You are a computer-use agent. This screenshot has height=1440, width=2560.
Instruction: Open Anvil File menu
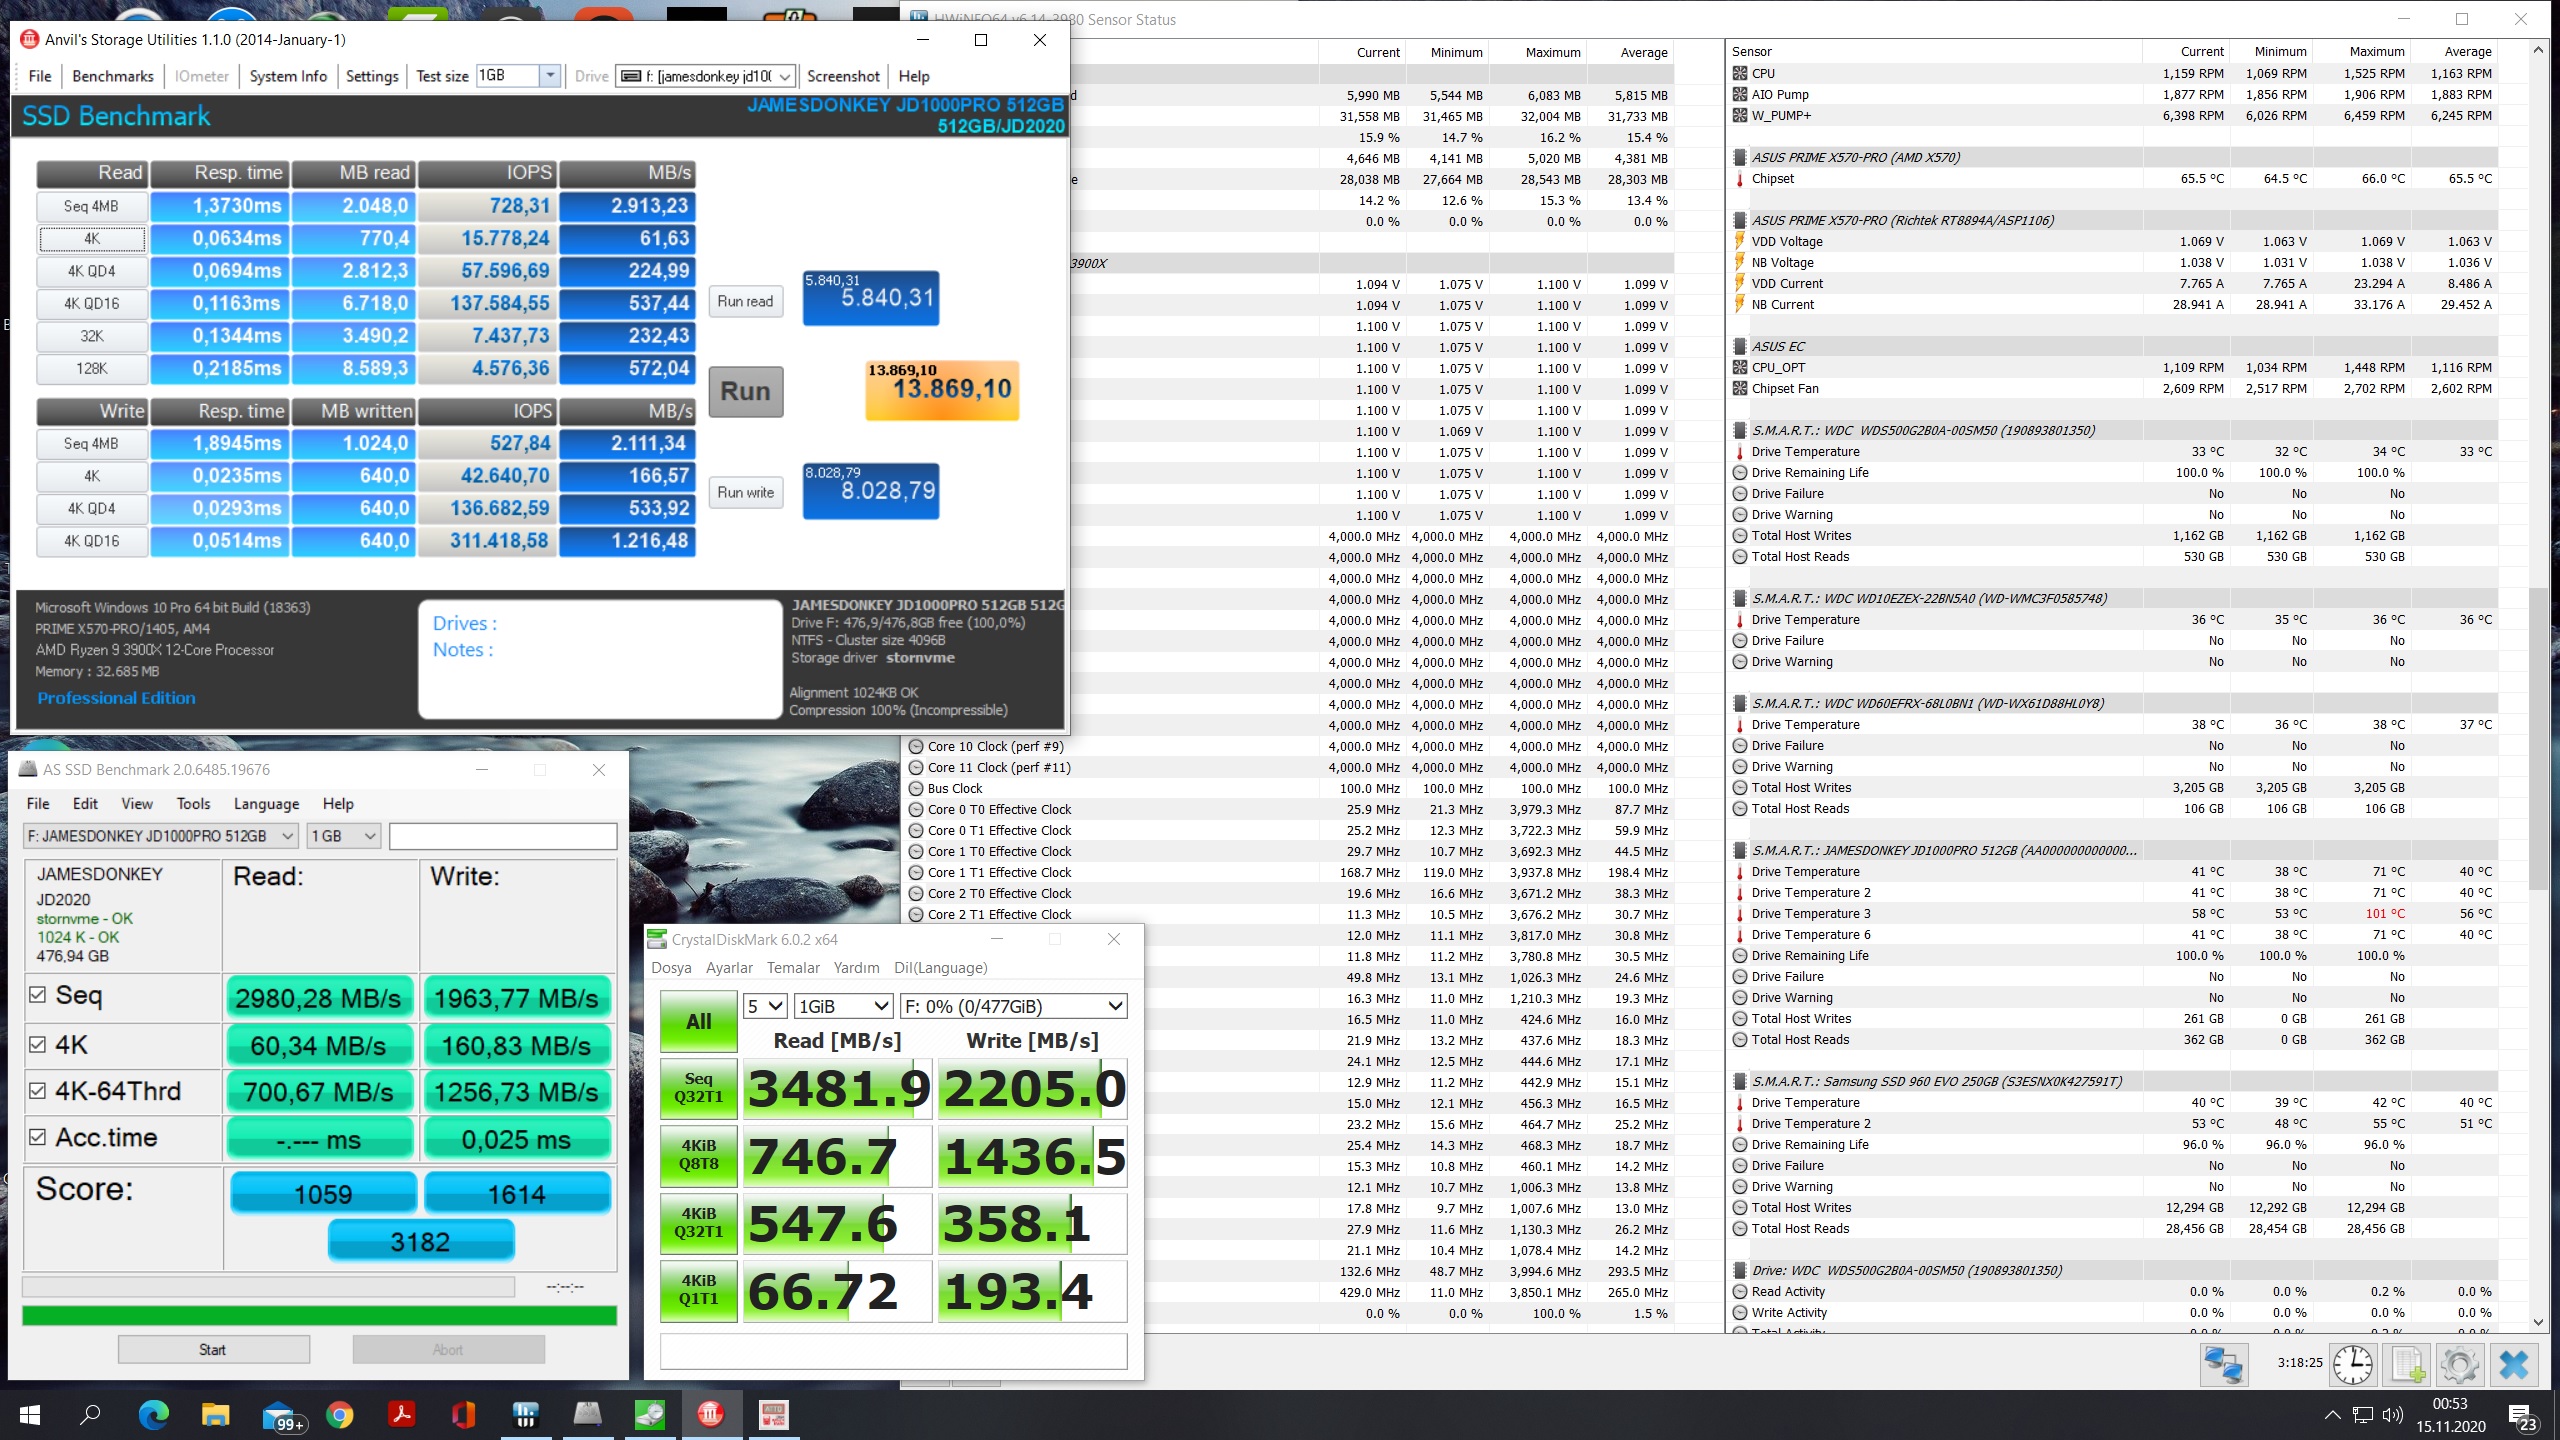coord(40,76)
